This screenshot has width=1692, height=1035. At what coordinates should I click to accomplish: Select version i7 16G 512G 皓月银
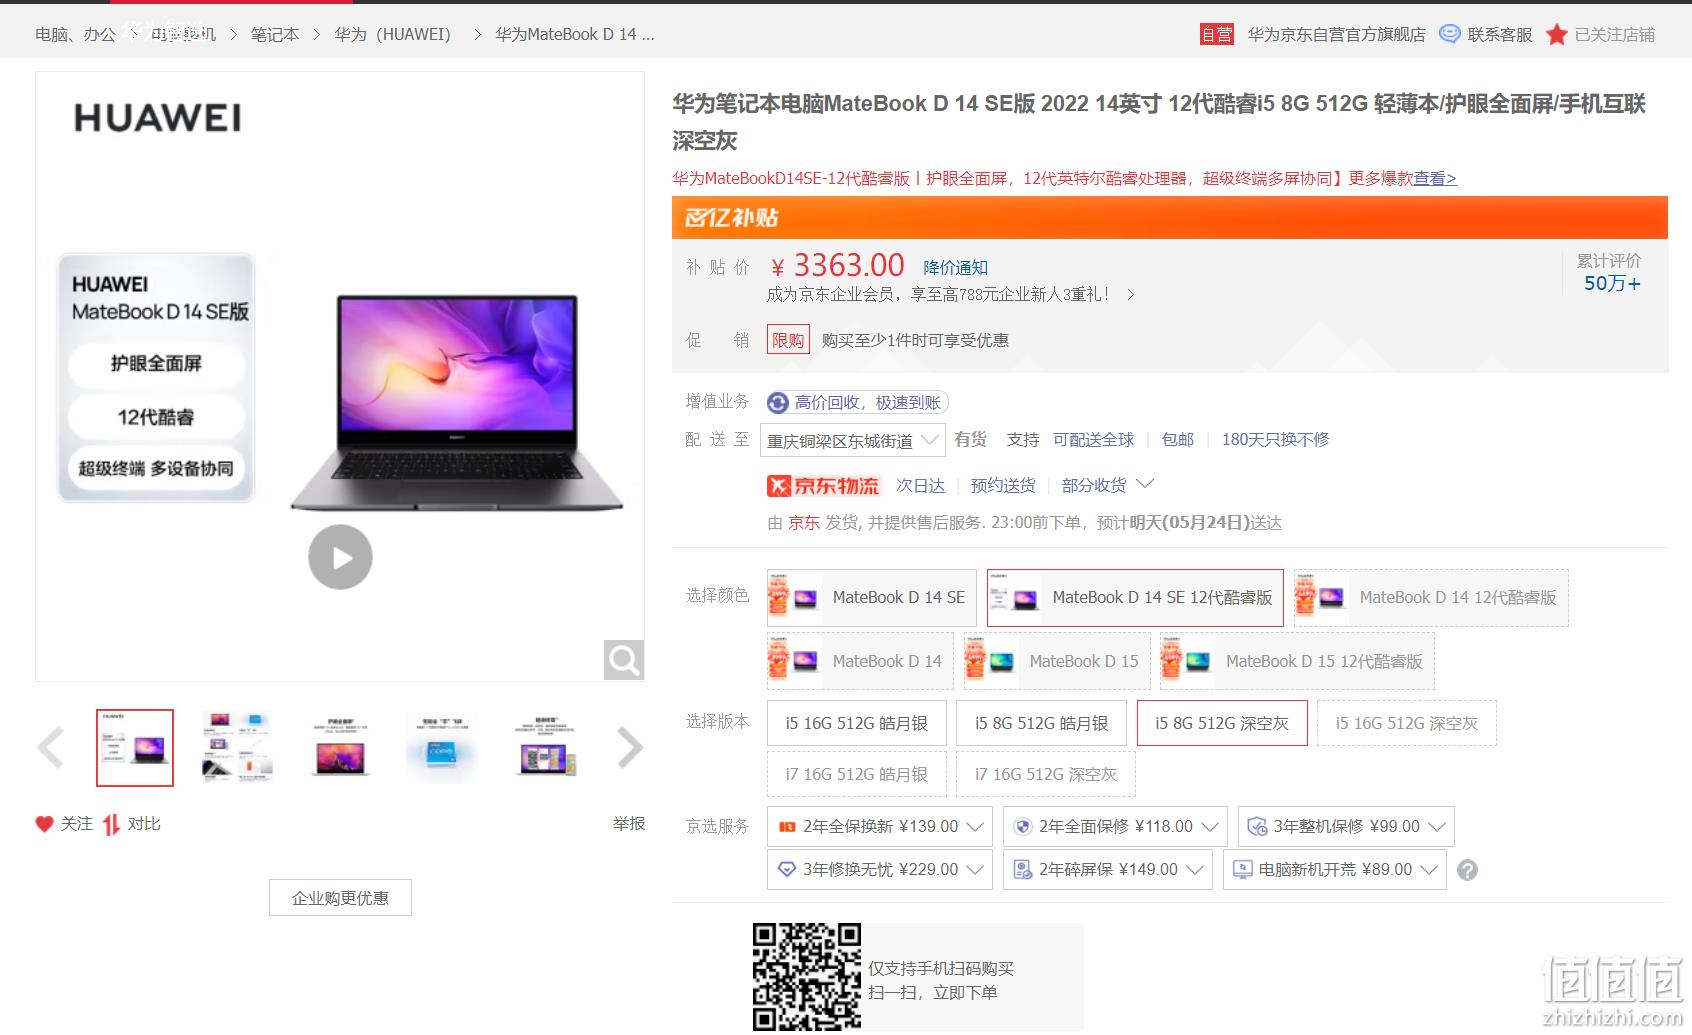tap(856, 774)
